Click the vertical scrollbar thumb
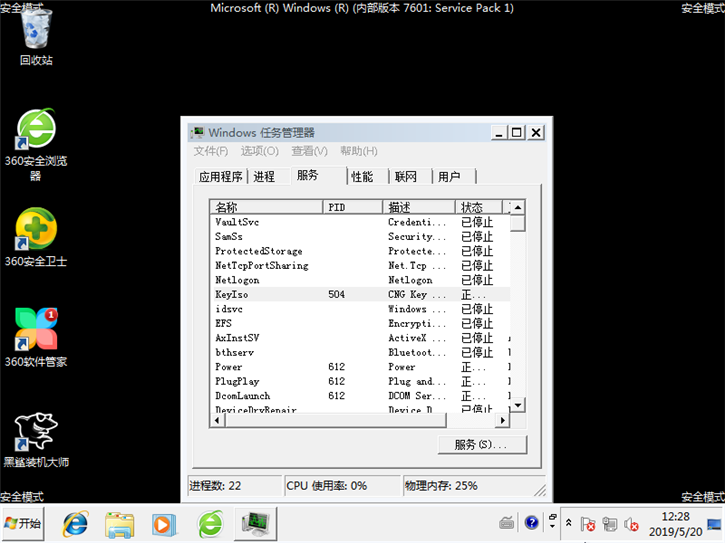The width and height of the screenshot is (725, 543). click(518, 222)
